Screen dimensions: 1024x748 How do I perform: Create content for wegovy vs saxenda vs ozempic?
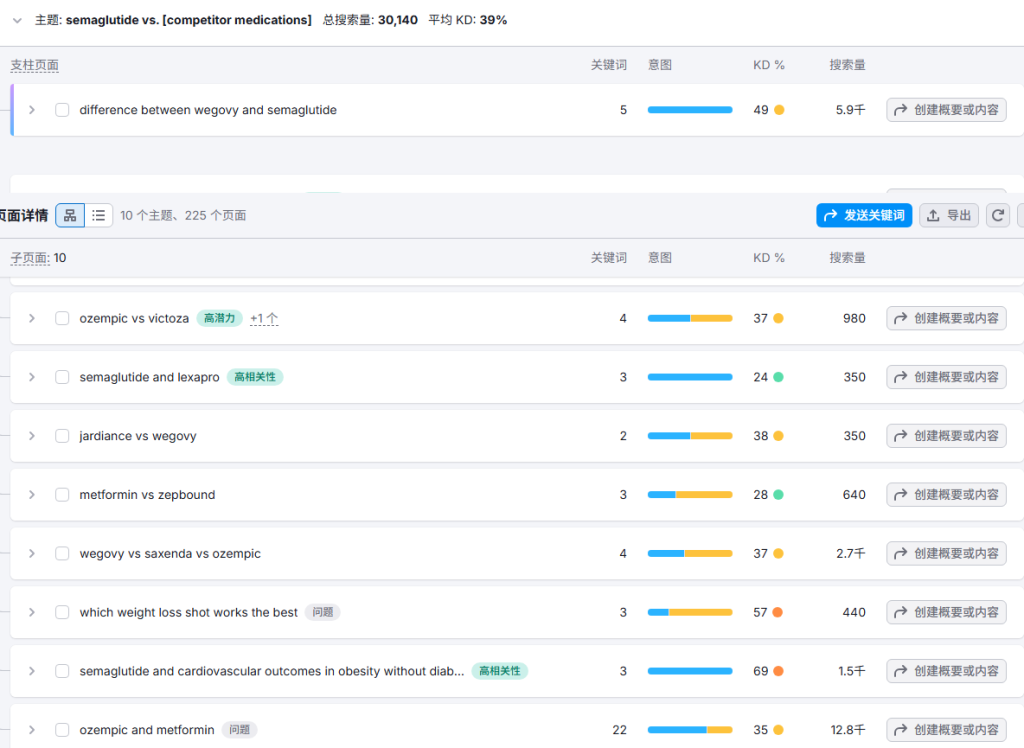coord(946,553)
